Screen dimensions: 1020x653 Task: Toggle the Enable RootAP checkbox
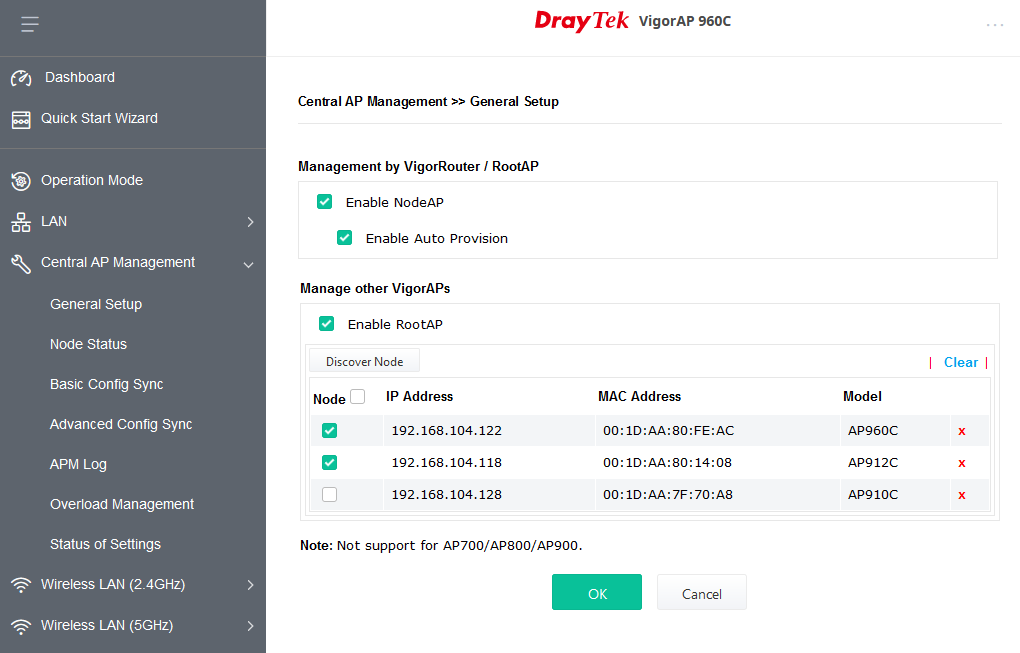327,323
